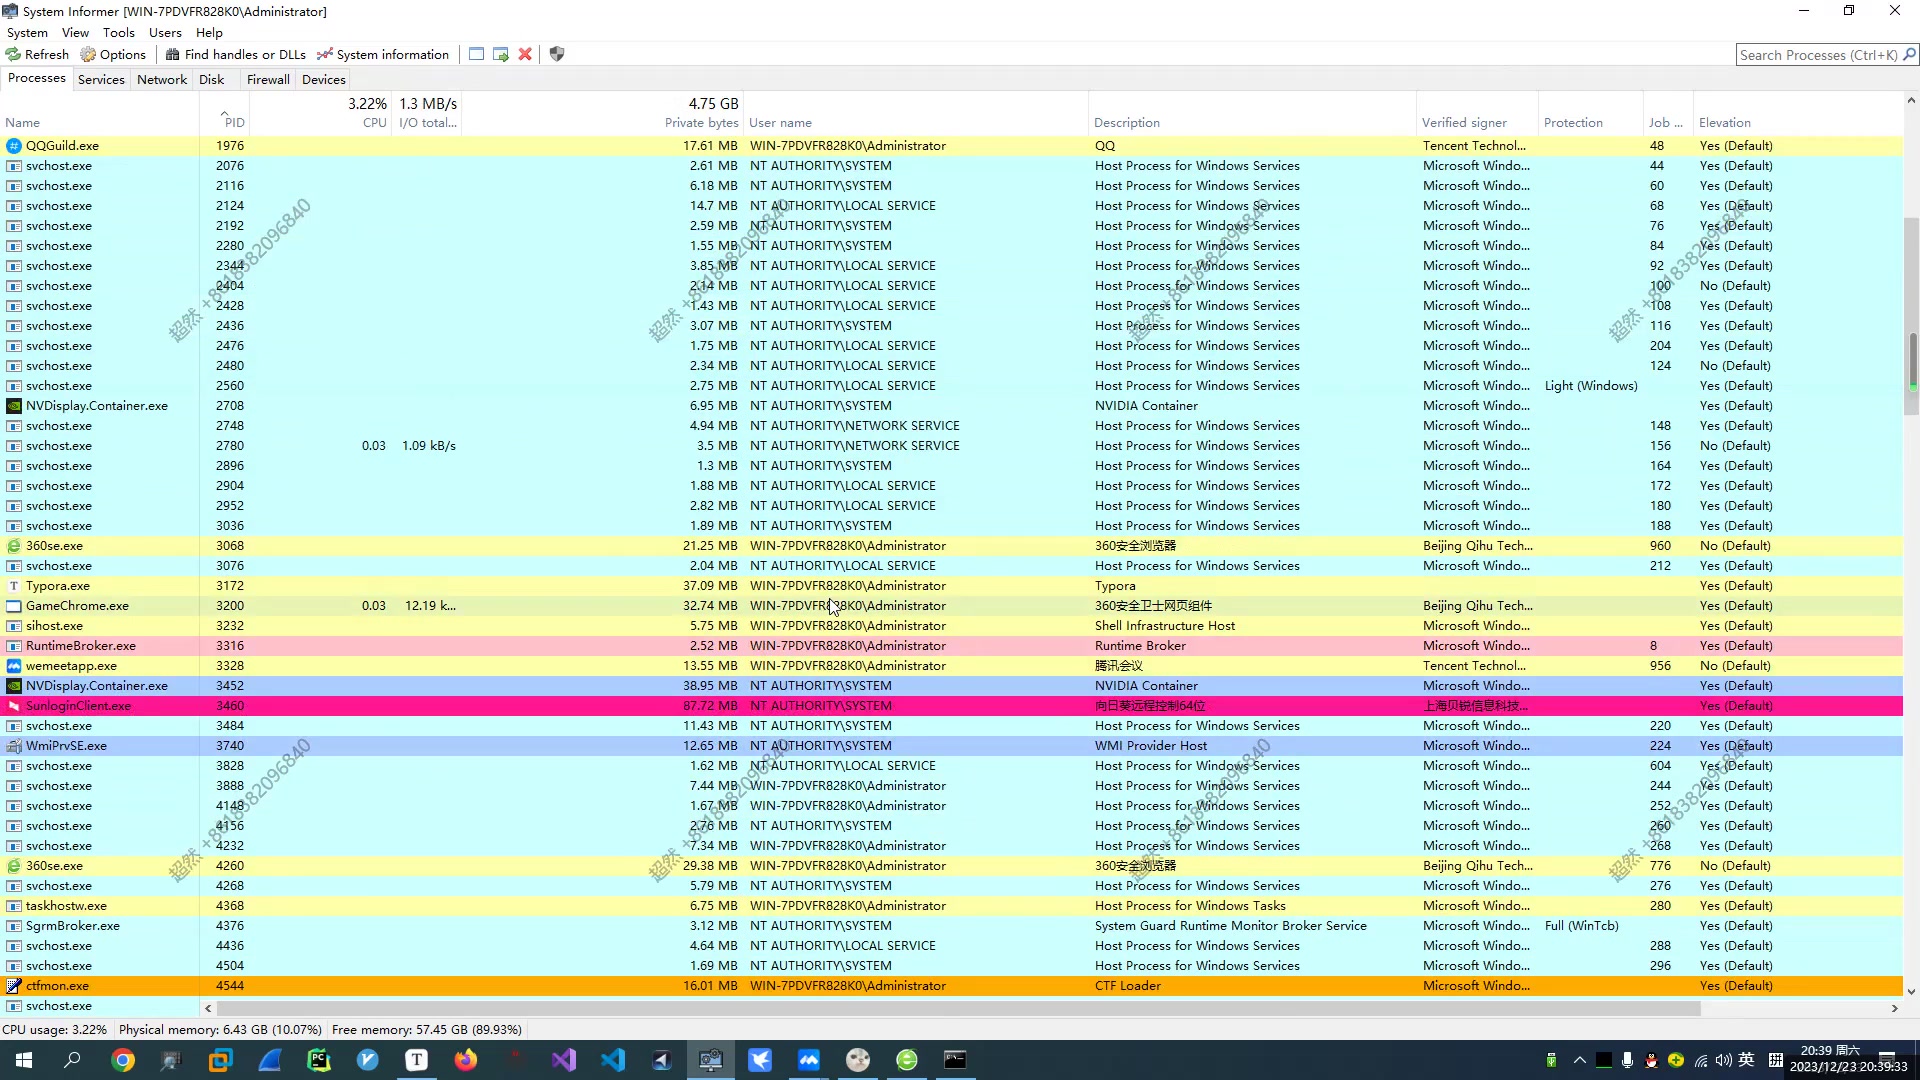Open the Windows Start button
1920x1080 pixels.
24,1060
